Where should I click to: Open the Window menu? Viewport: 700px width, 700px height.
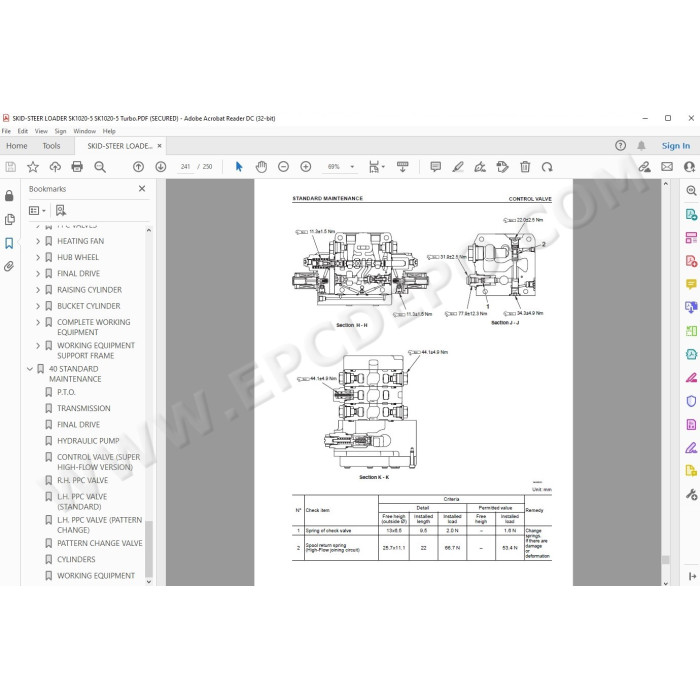[x=85, y=131]
